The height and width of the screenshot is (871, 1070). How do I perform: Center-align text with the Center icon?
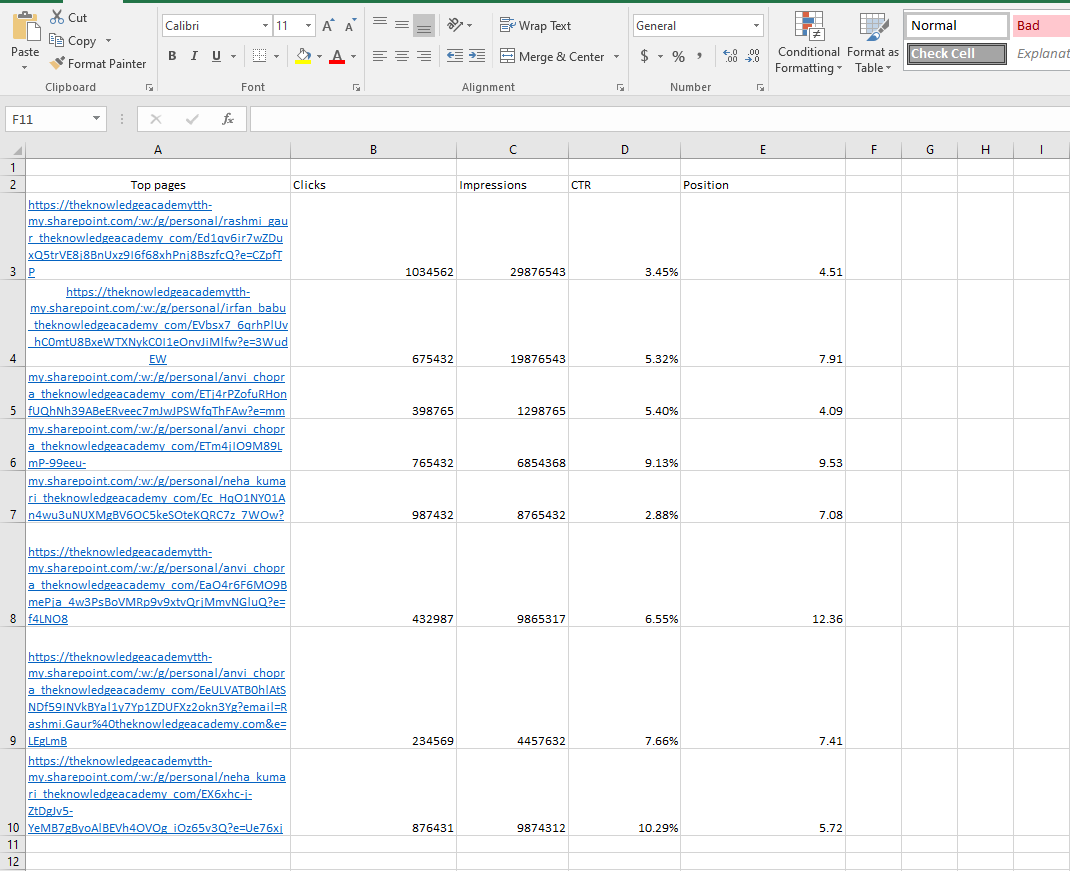click(401, 56)
